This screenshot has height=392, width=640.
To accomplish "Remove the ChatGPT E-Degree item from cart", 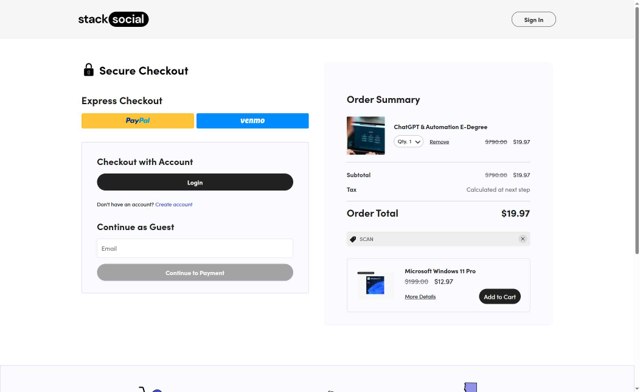I will point(439,142).
